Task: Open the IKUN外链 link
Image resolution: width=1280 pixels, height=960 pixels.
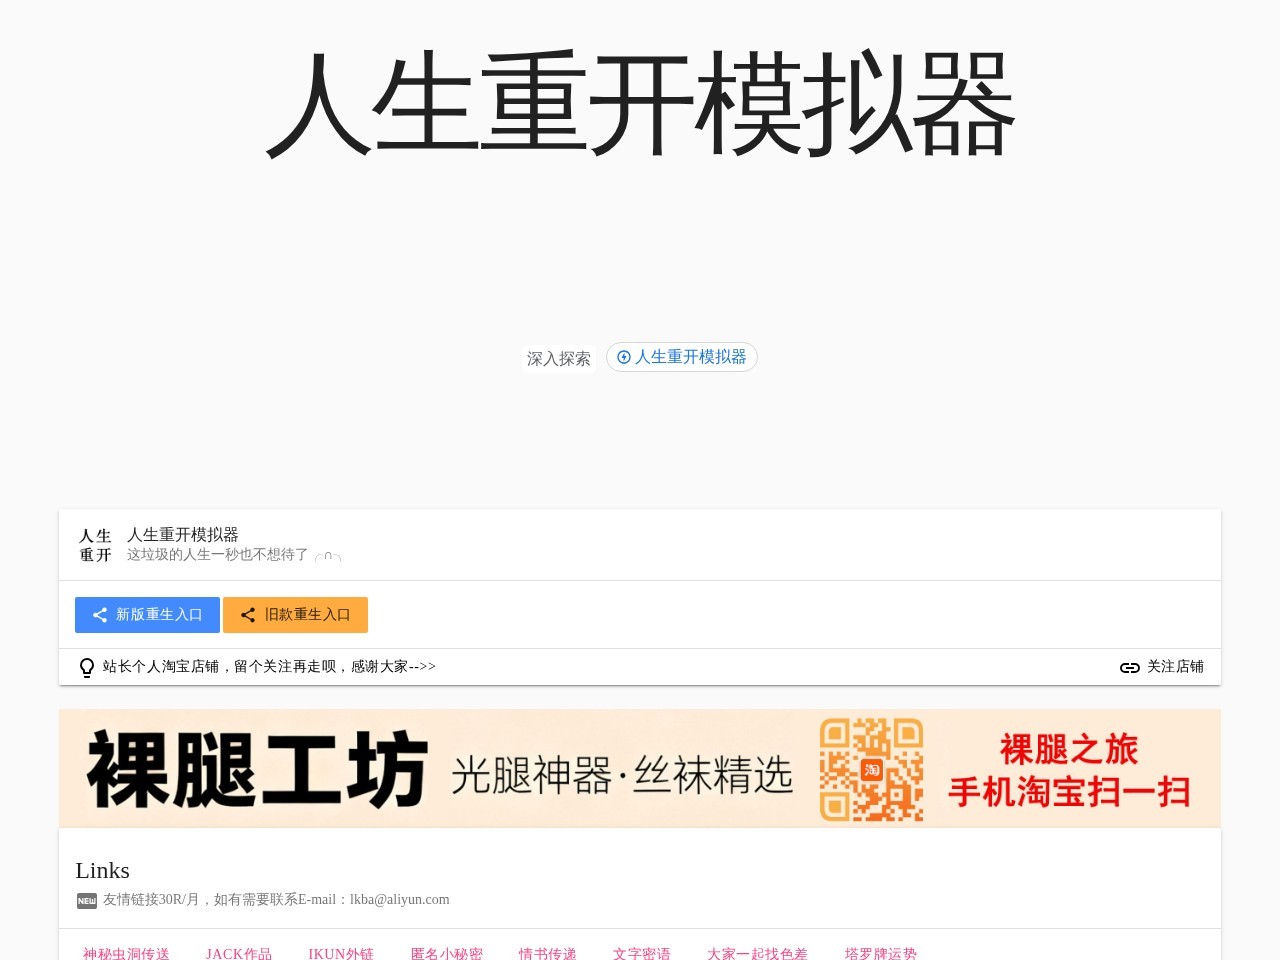Action: (341, 954)
